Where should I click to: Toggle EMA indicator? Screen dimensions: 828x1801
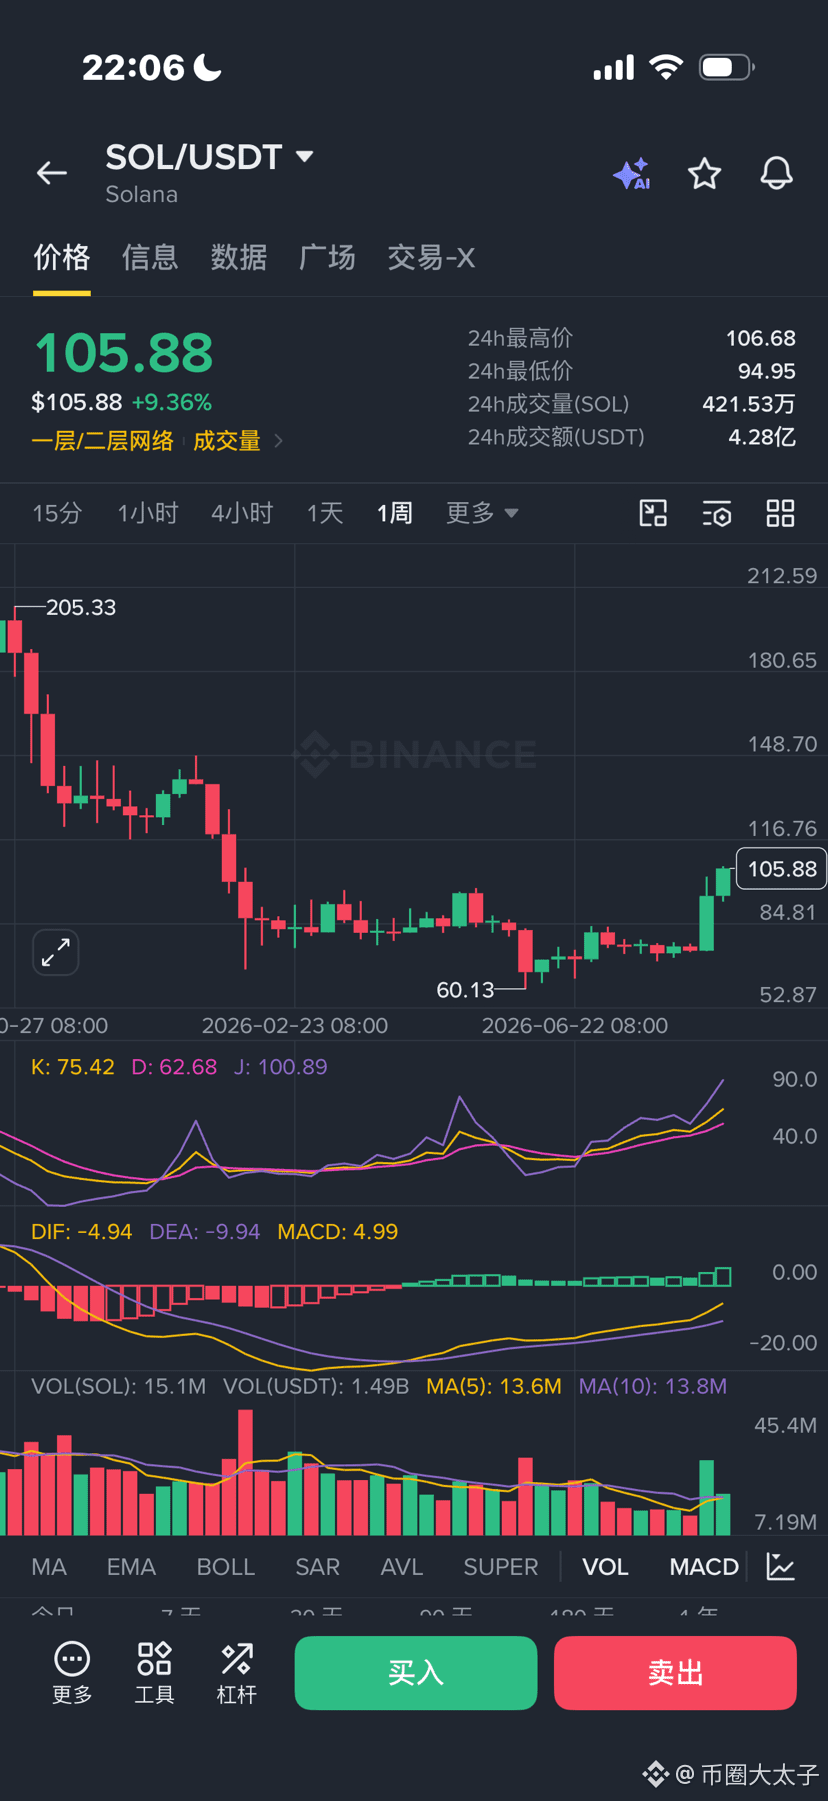(x=131, y=1566)
